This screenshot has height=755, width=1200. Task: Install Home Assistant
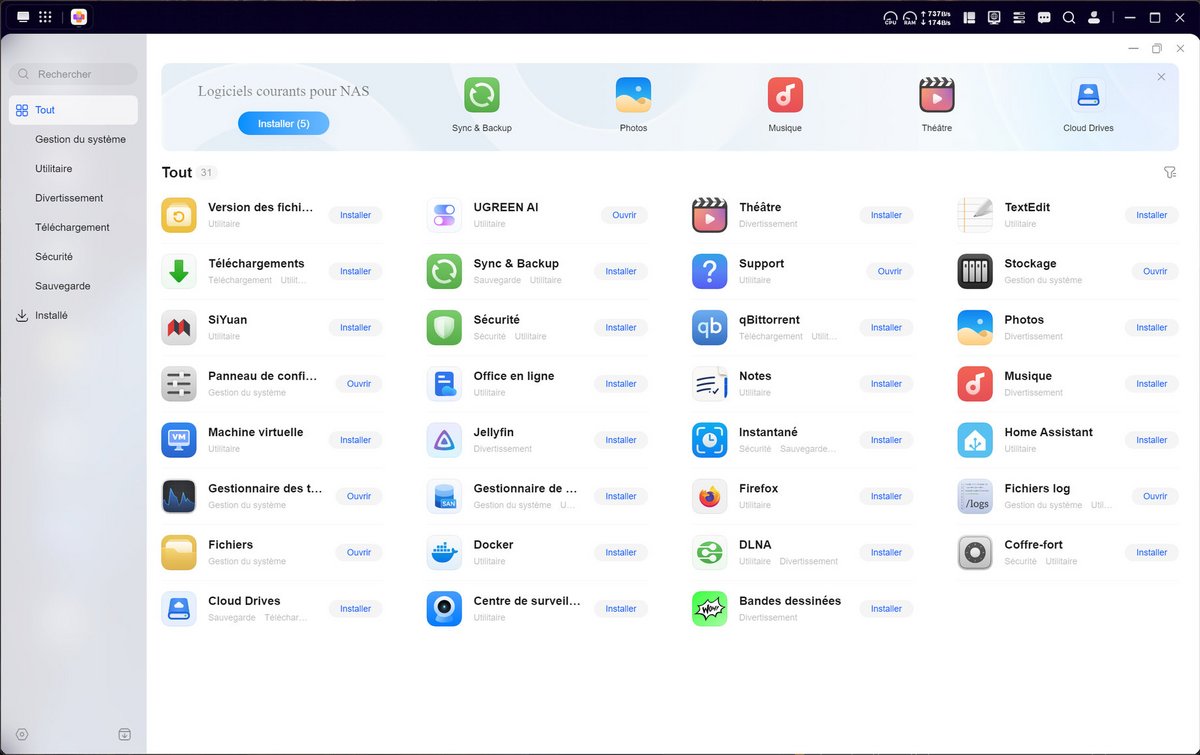(x=1151, y=440)
